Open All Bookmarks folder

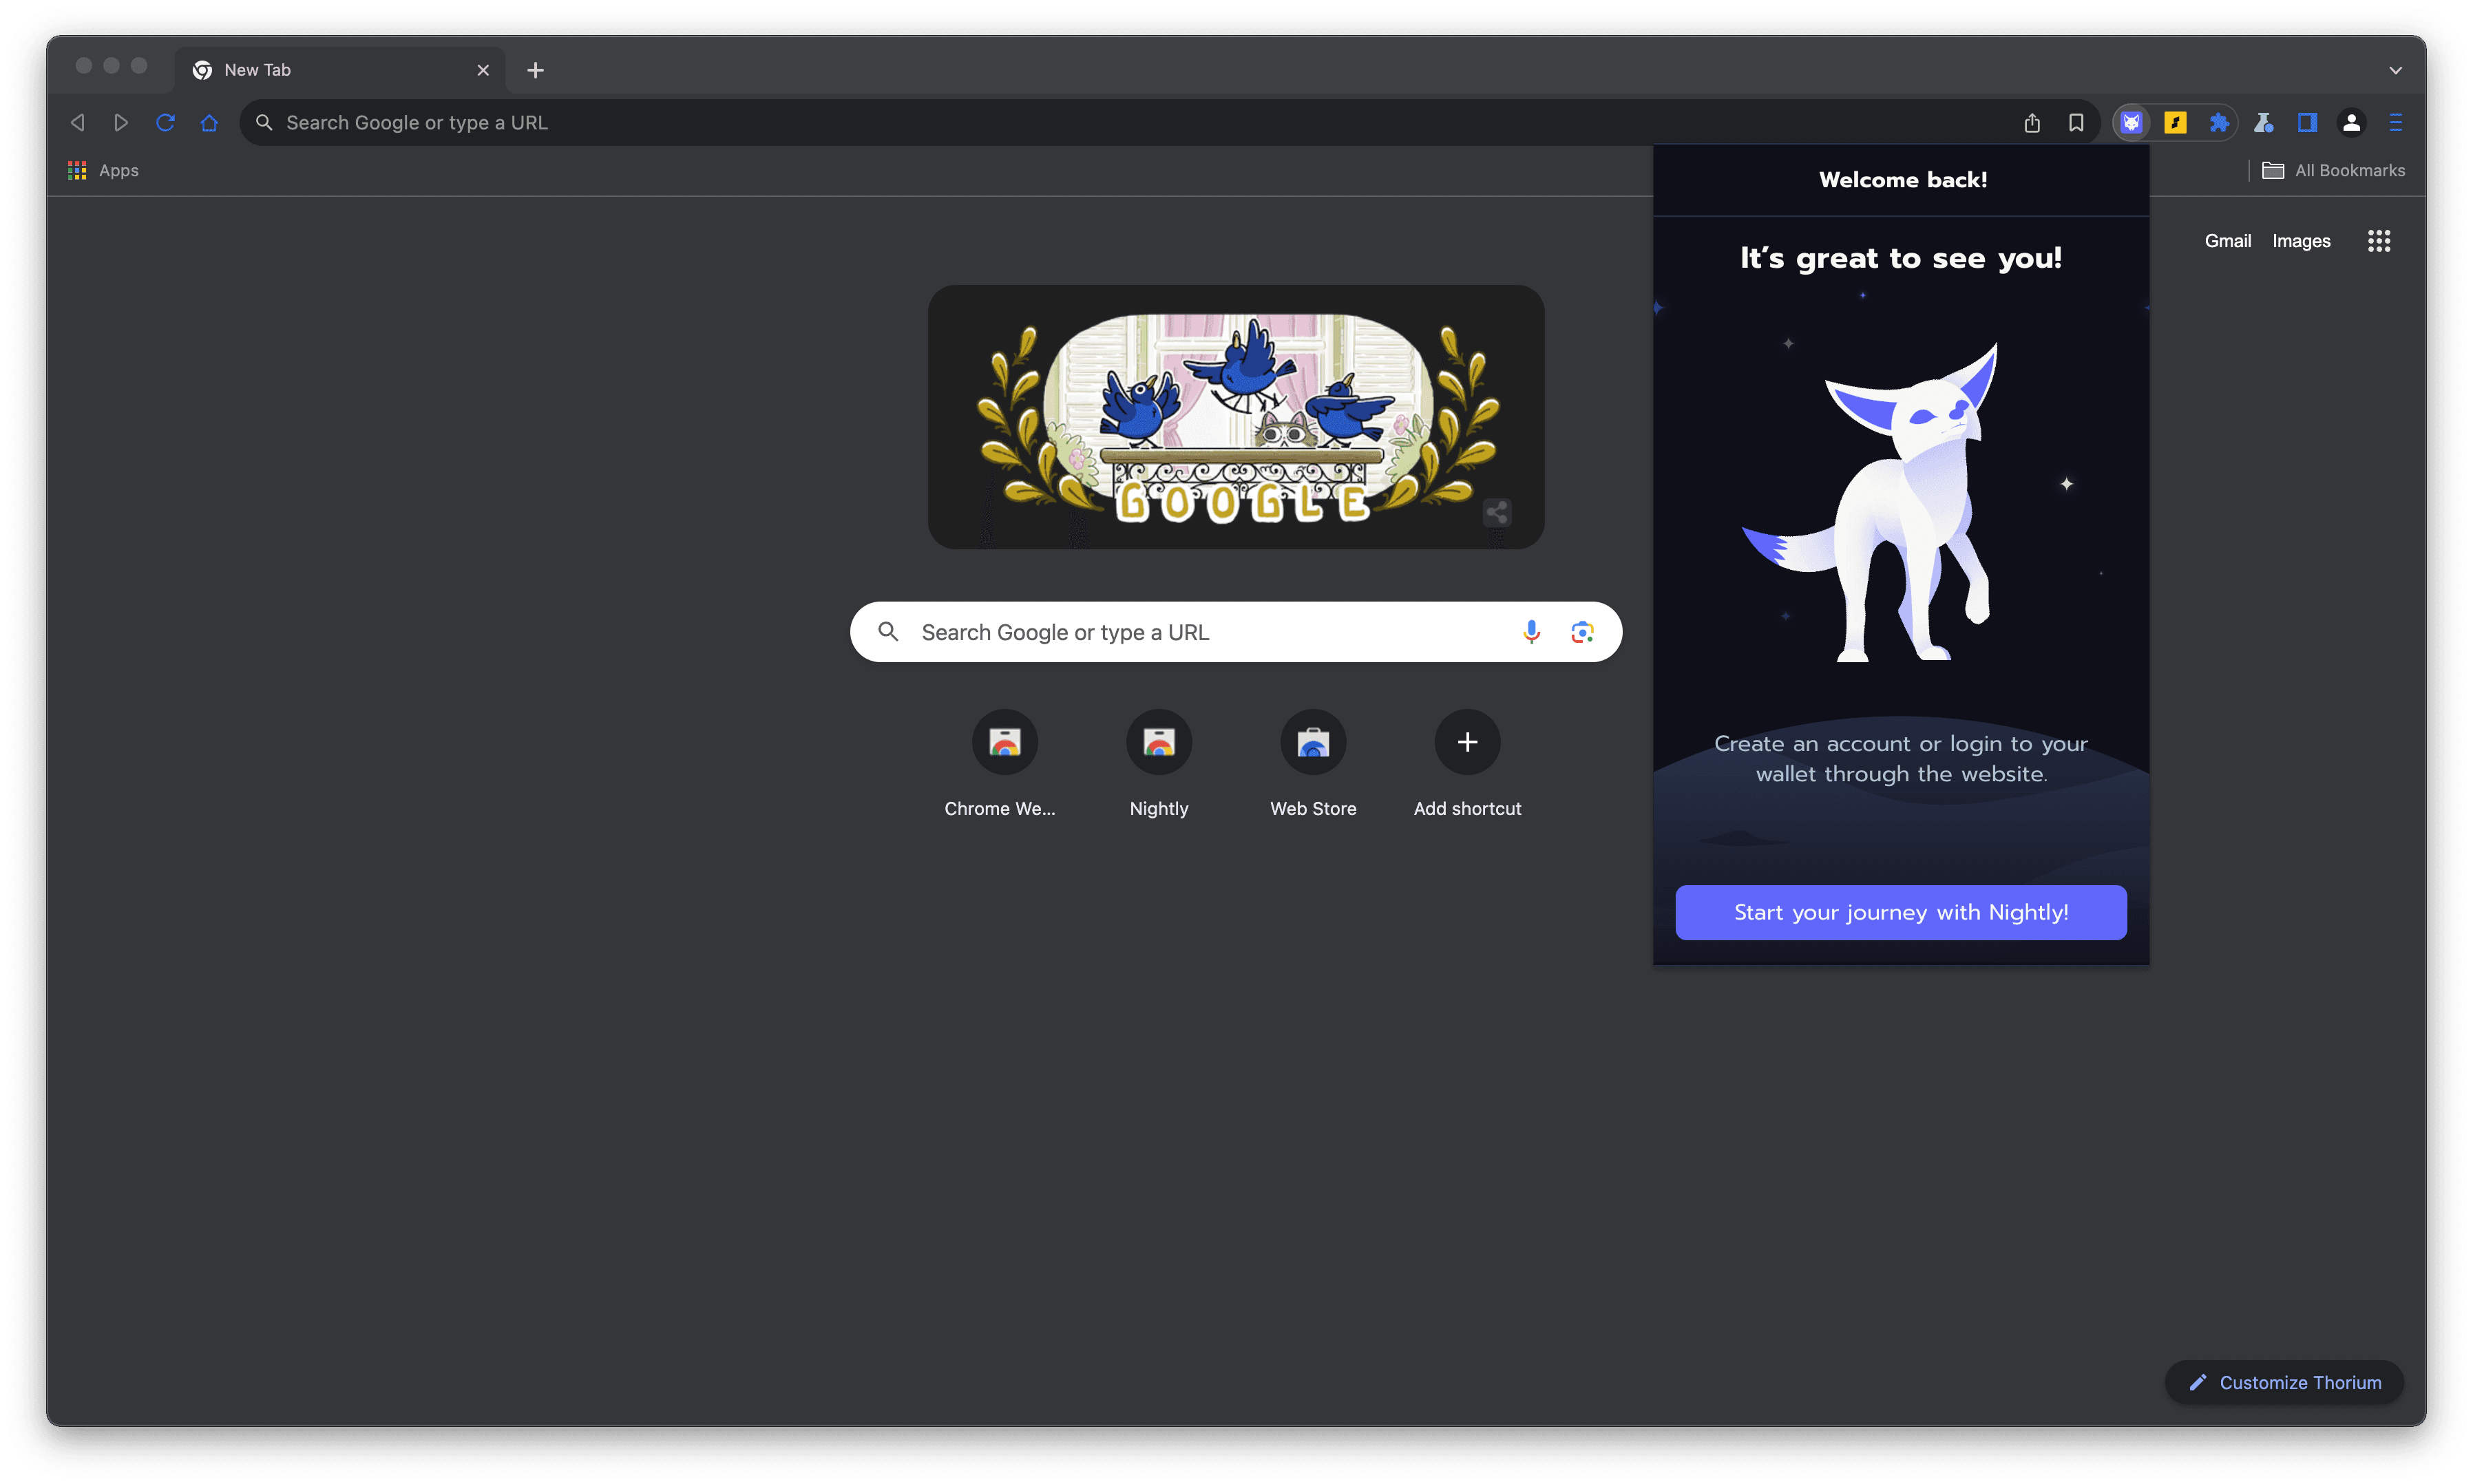tap(2333, 170)
